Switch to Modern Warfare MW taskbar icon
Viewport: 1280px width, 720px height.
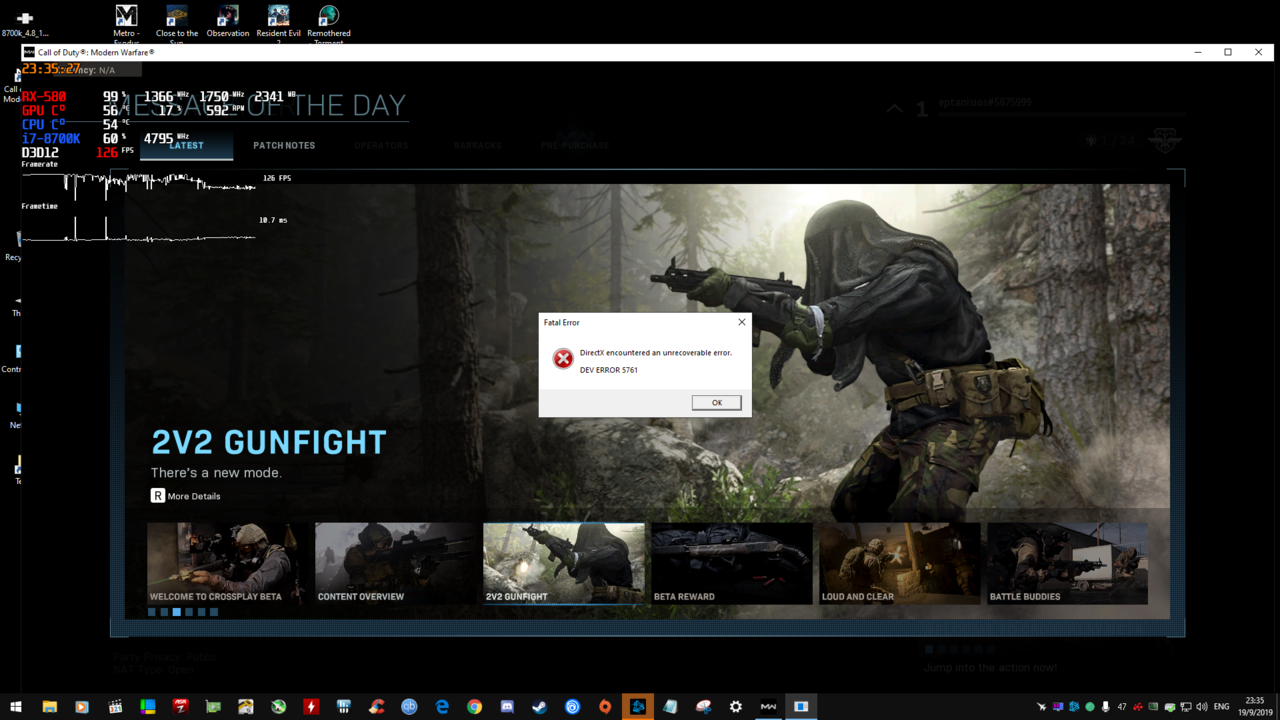coord(768,706)
